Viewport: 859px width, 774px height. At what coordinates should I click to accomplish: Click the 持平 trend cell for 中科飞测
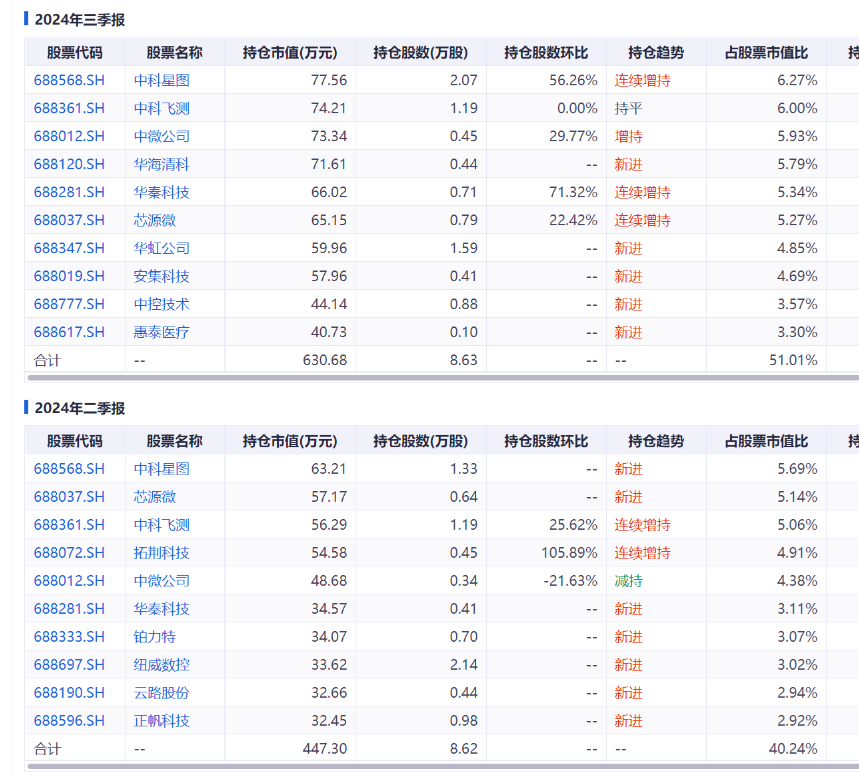(x=628, y=108)
